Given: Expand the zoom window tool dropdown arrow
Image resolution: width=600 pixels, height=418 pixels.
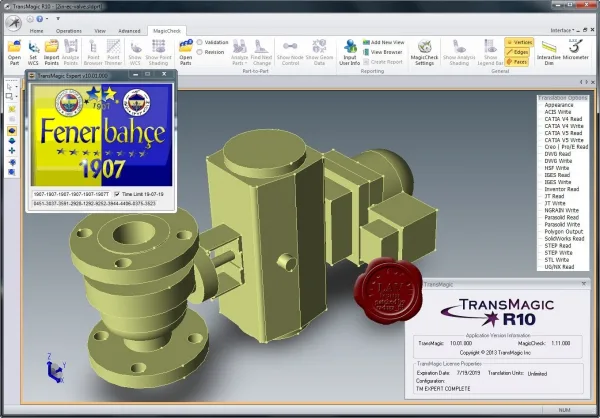Looking at the screenshot, I should [16, 96].
